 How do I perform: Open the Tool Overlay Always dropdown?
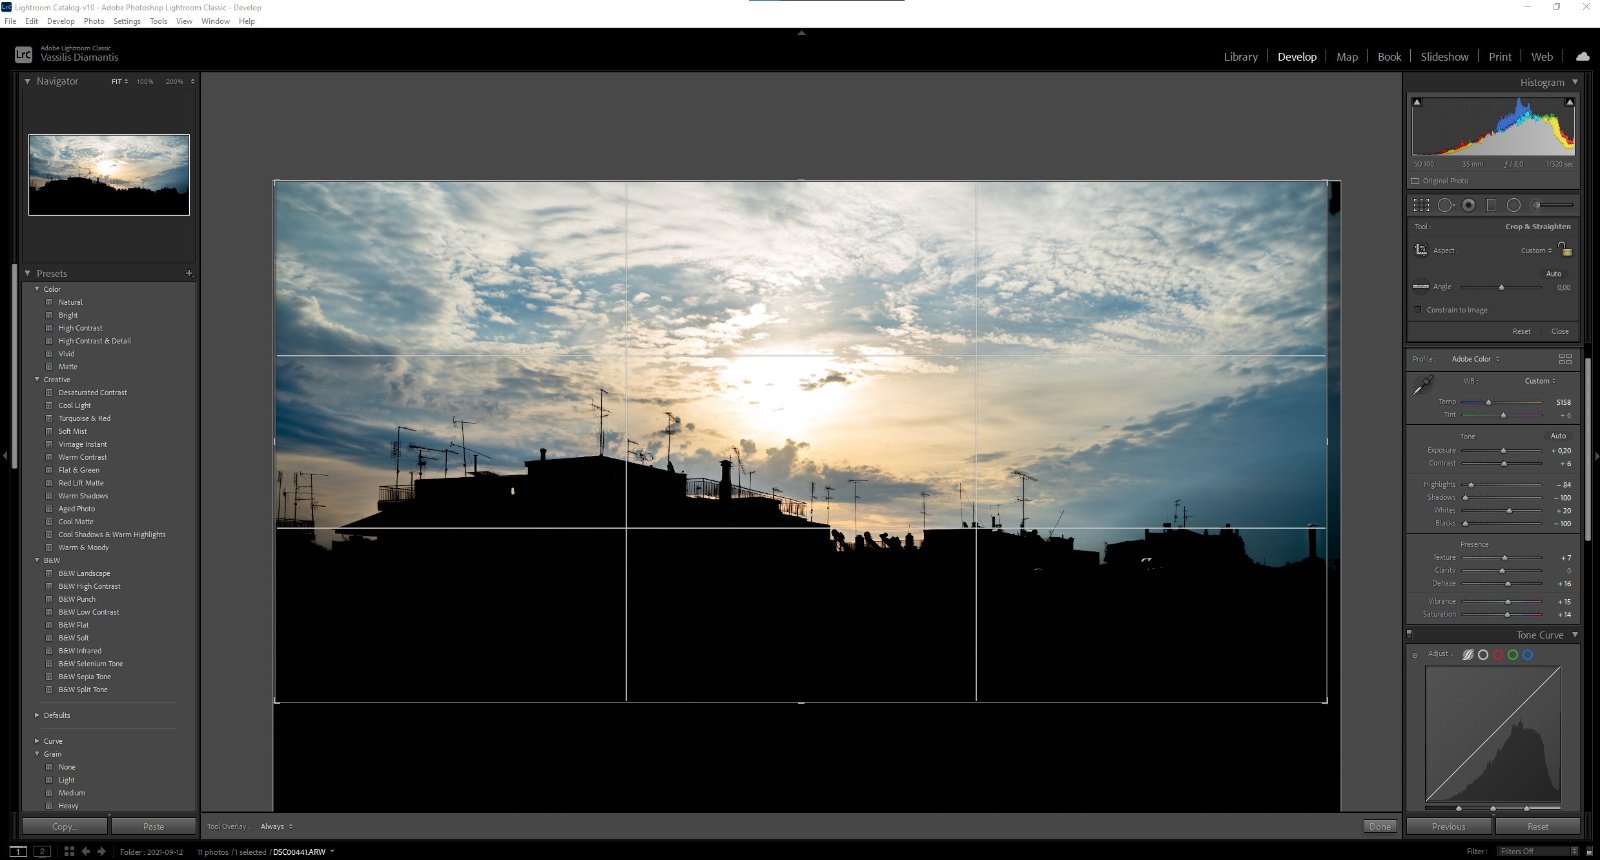point(276,826)
